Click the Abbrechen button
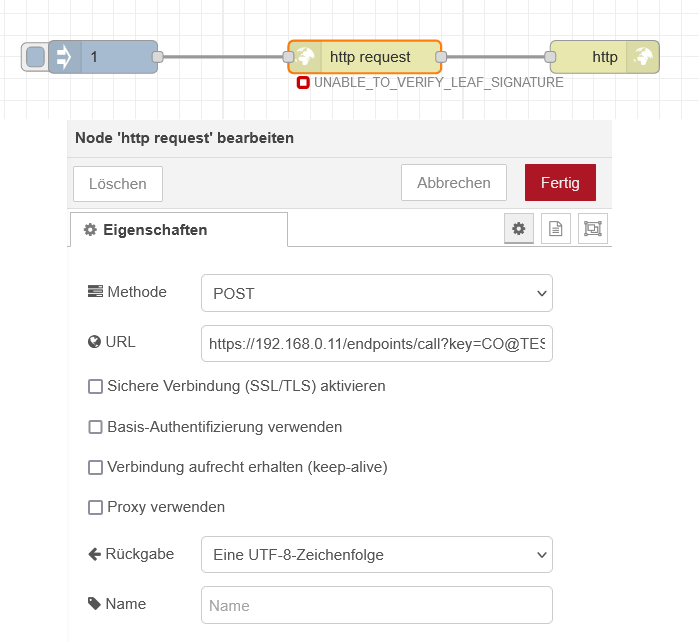This screenshot has width=699, height=642. pos(454,183)
